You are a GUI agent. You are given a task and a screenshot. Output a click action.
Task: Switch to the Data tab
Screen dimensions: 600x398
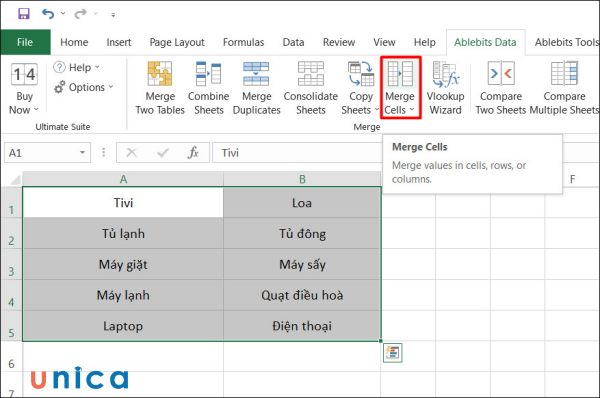click(x=293, y=42)
